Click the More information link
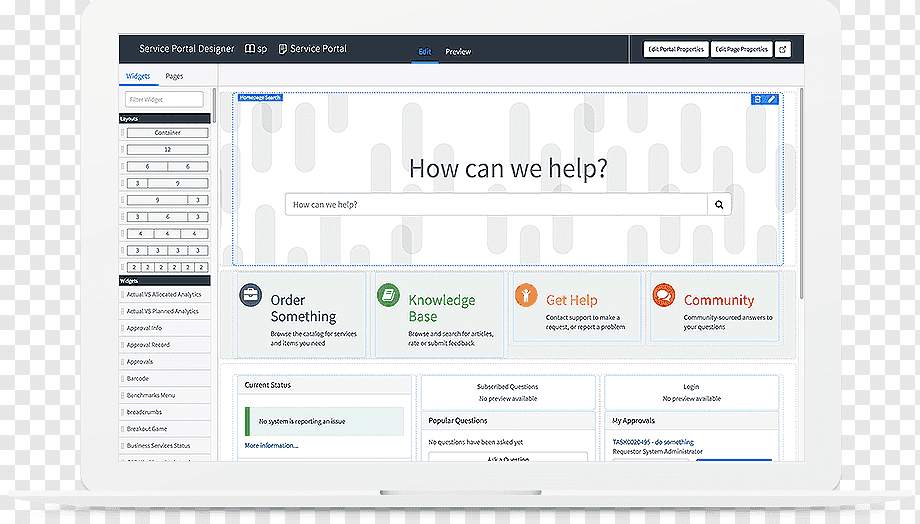The width and height of the screenshot is (920, 524). point(271,445)
